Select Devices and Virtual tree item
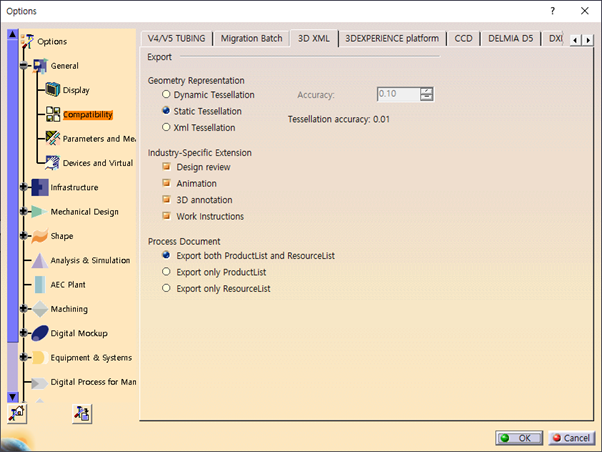 coord(98,163)
